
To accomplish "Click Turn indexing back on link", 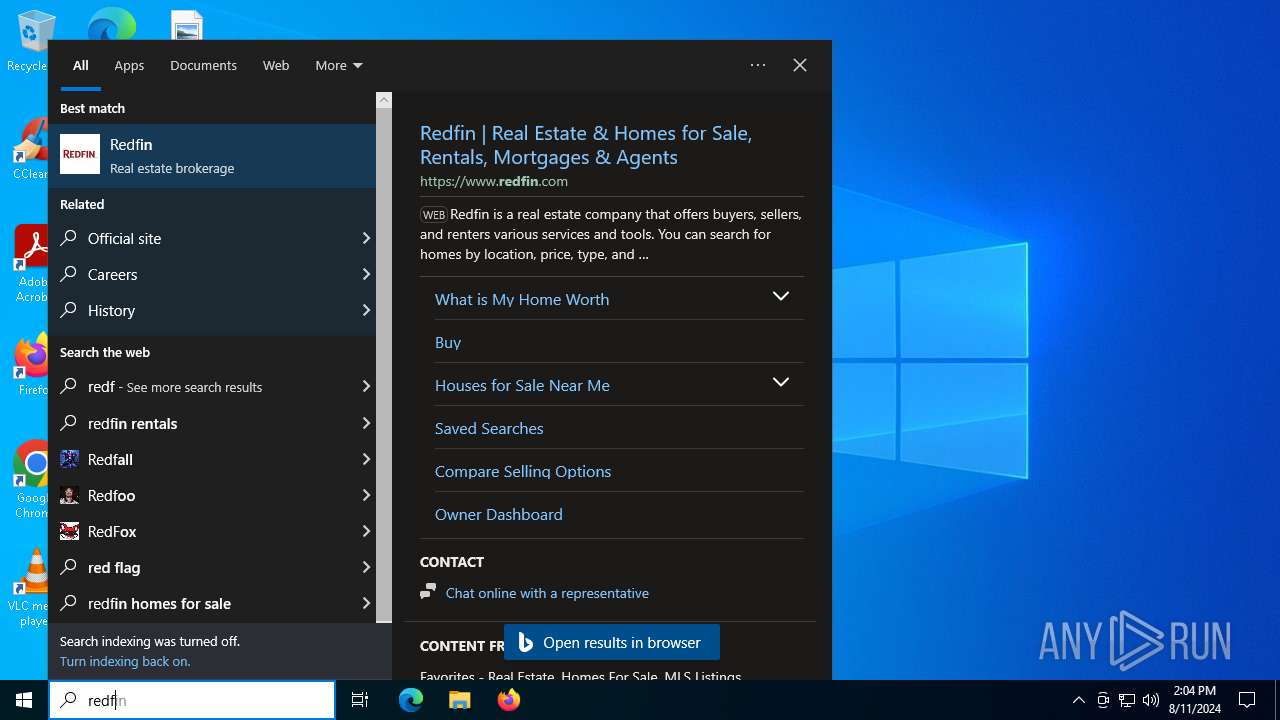I will click(x=125, y=661).
